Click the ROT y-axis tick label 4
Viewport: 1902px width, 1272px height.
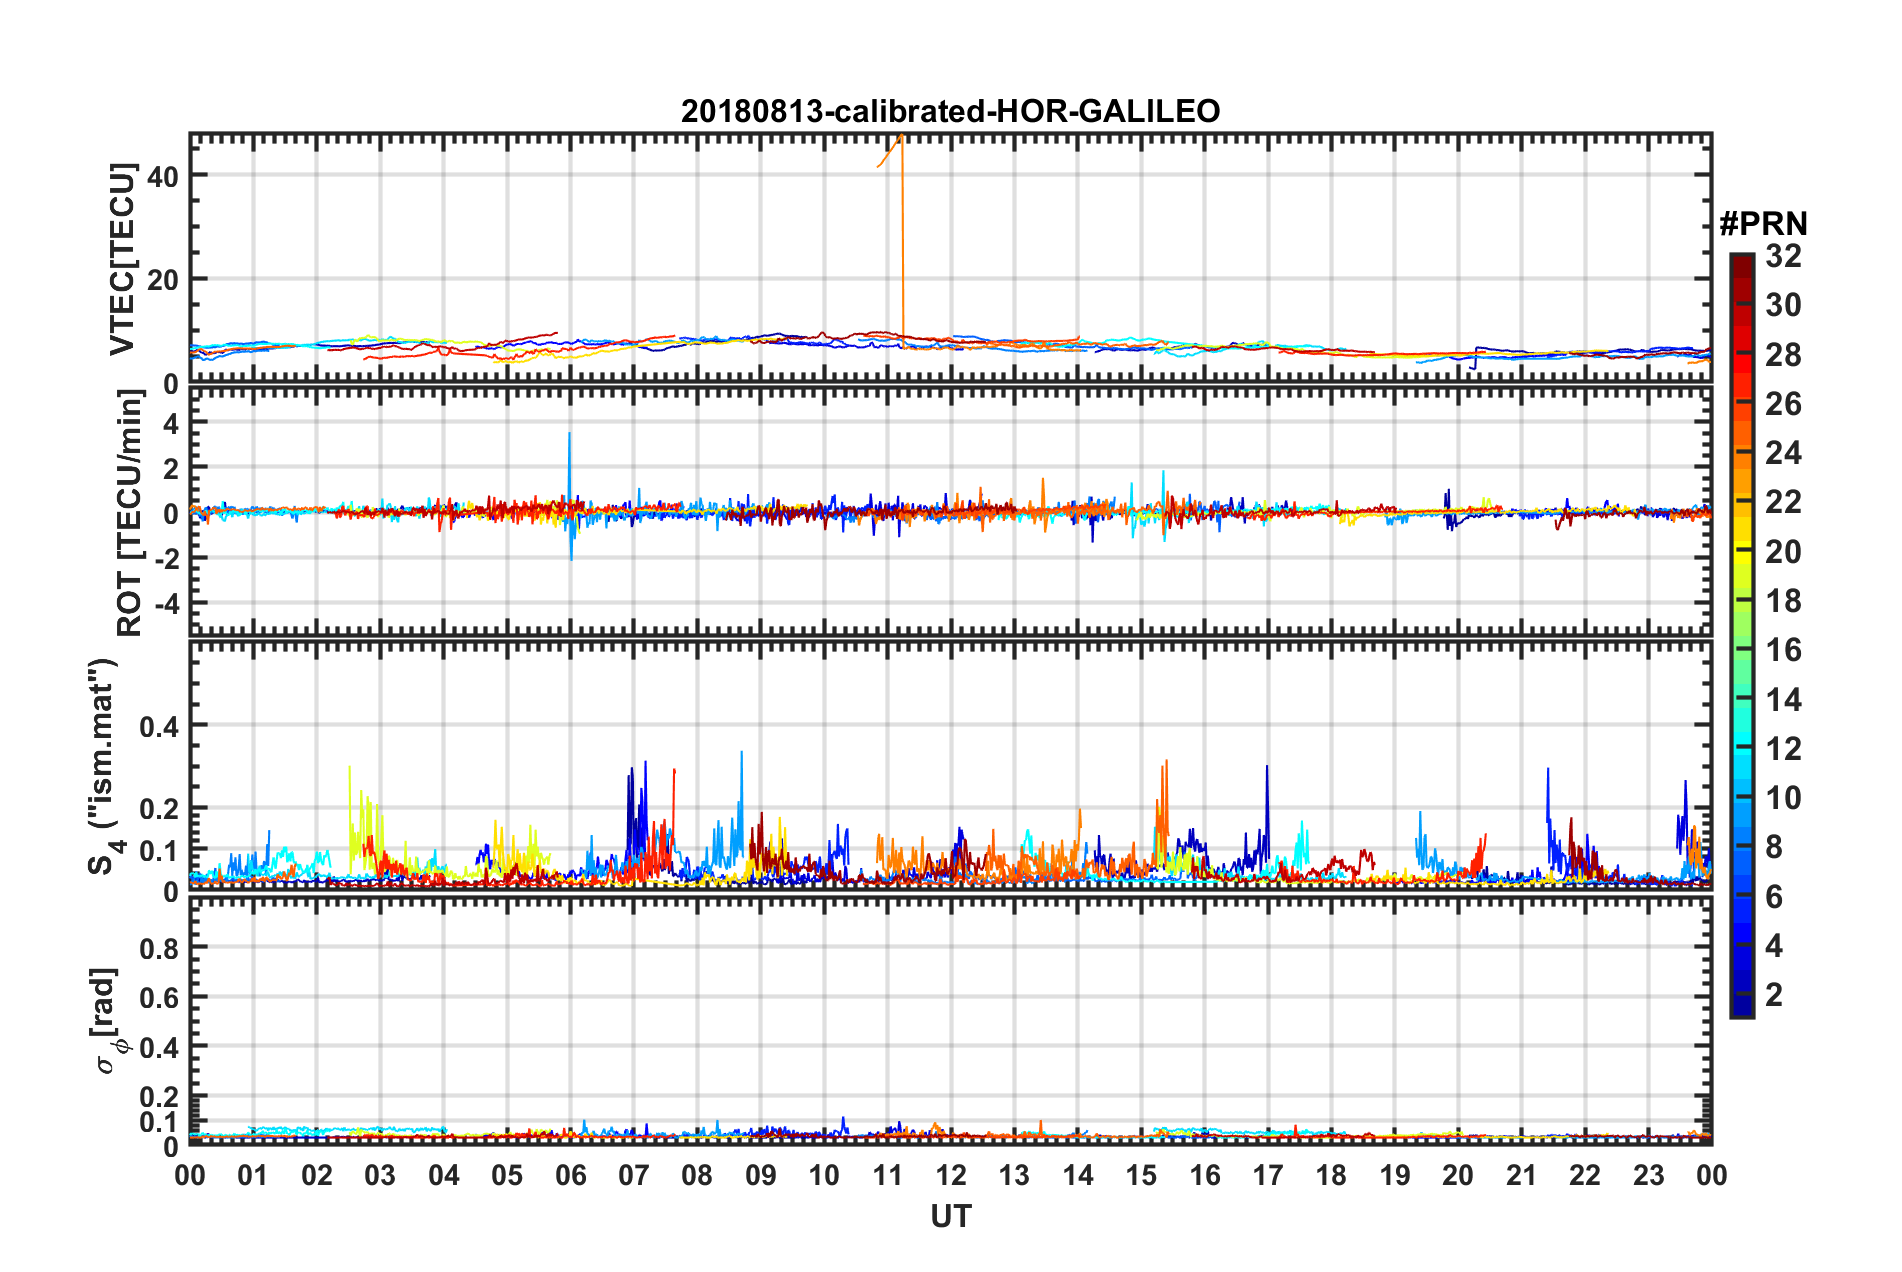pos(171,424)
